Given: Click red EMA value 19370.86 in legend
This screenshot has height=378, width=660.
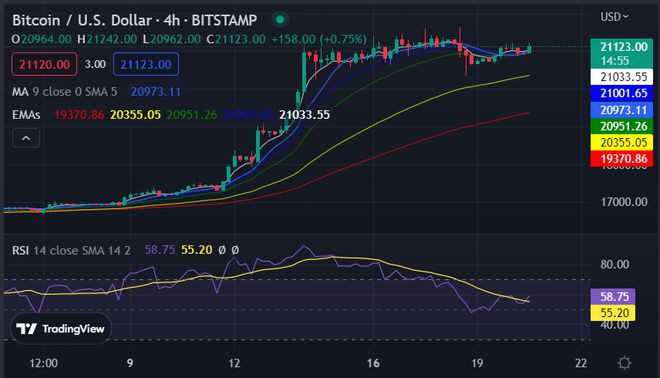Looking at the screenshot, I should click(79, 114).
